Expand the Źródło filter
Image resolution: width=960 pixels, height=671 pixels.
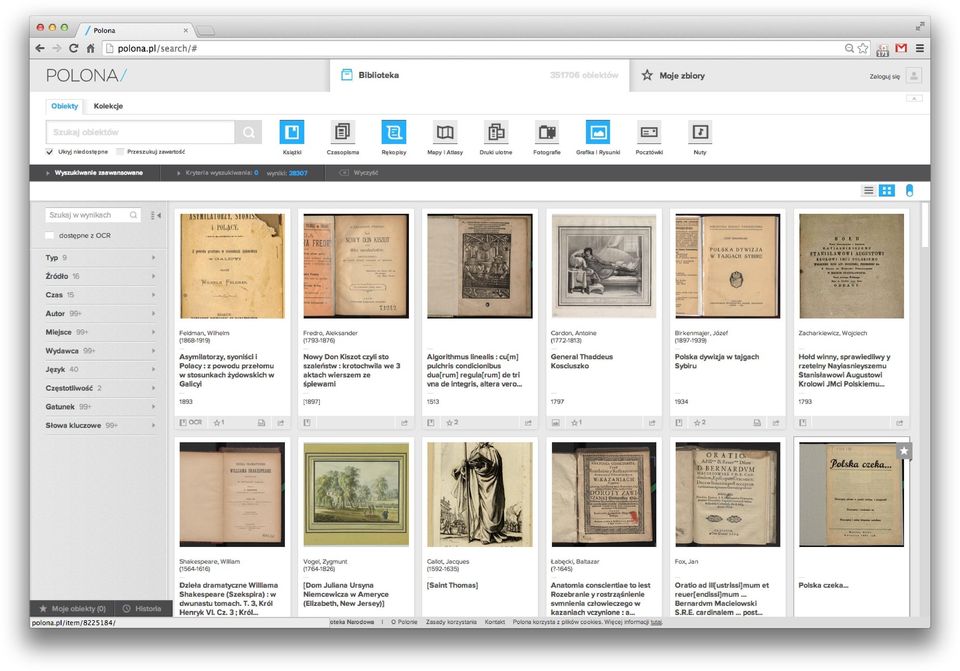pos(100,276)
